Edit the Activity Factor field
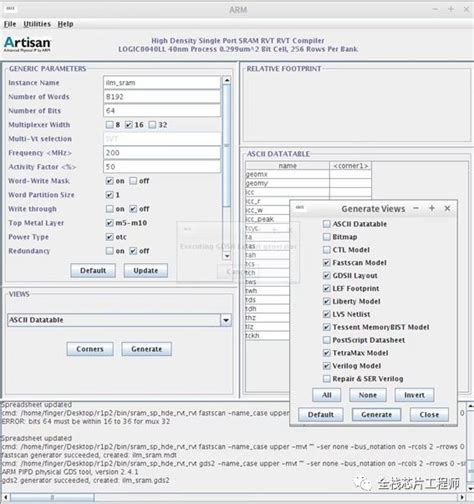Screen dimensions: 474x504 pyautogui.click(x=162, y=167)
